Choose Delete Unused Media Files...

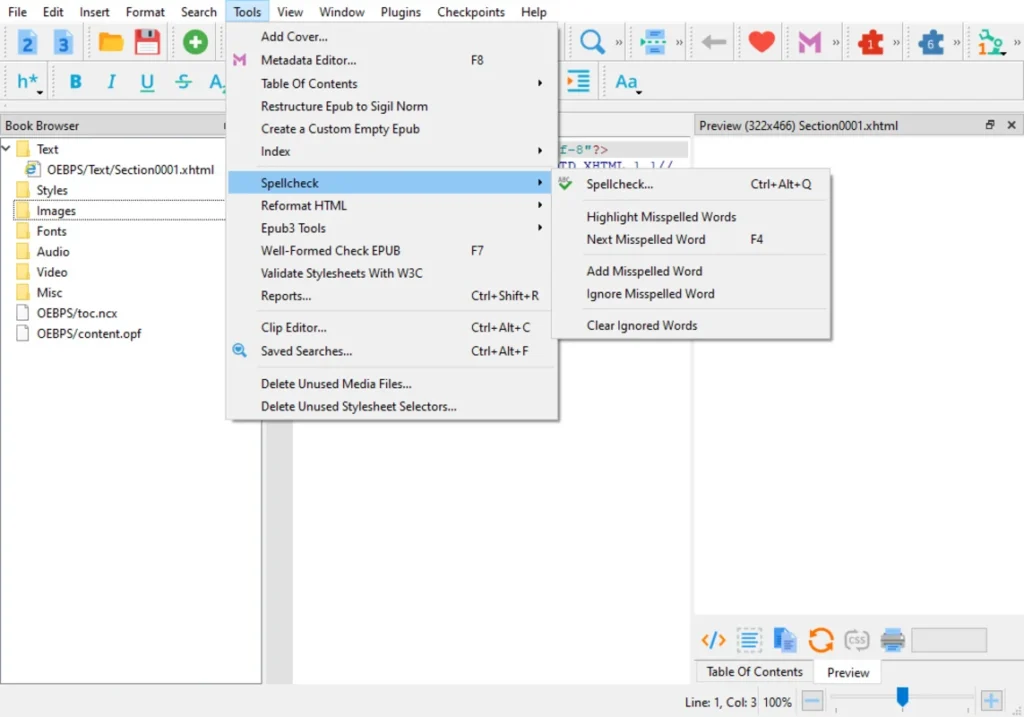tap(392, 384)
